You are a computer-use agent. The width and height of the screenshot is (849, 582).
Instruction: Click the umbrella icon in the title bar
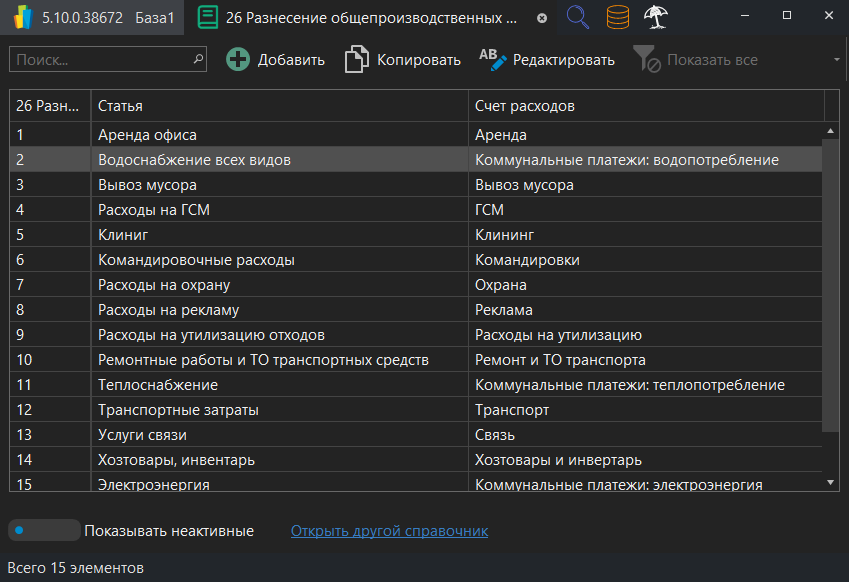pos(656,16)
